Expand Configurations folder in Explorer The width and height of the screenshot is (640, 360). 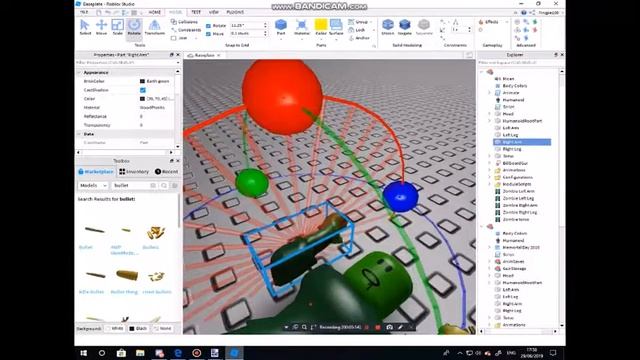point(490,177)
